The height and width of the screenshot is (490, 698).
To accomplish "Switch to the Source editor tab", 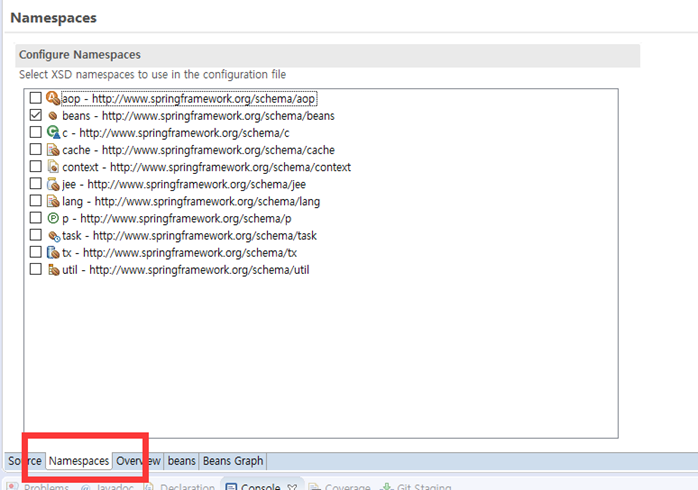I will [x=25, y=461].
